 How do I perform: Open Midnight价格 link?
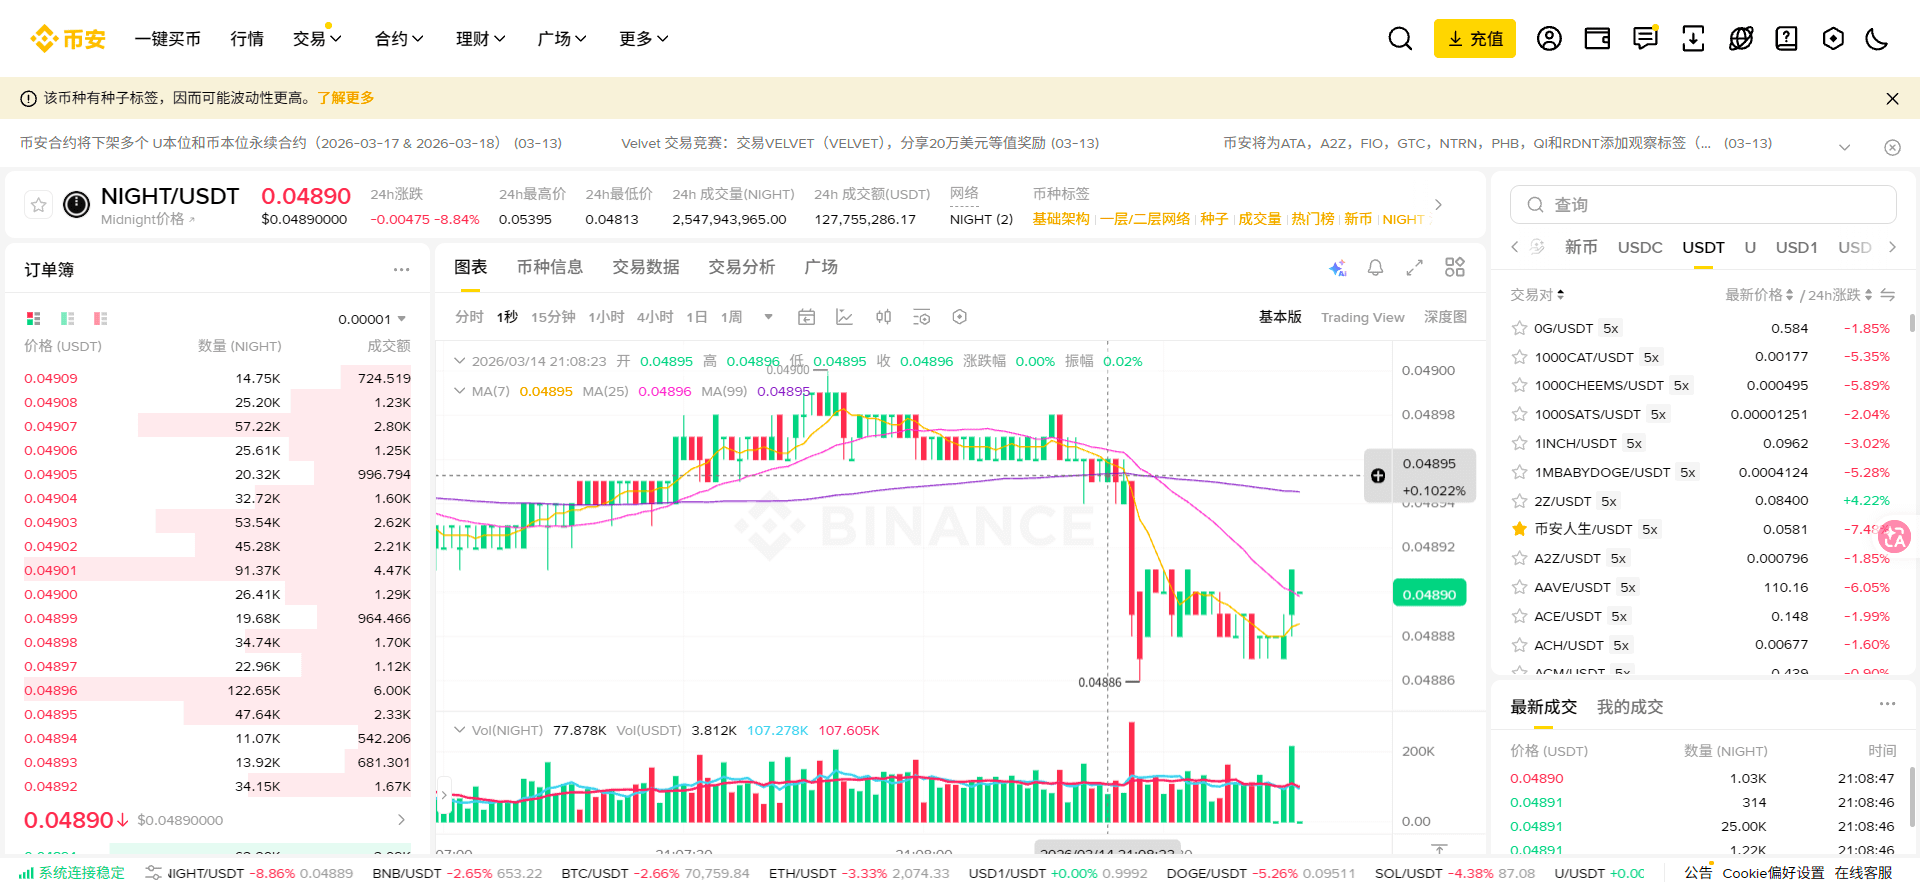148,220
